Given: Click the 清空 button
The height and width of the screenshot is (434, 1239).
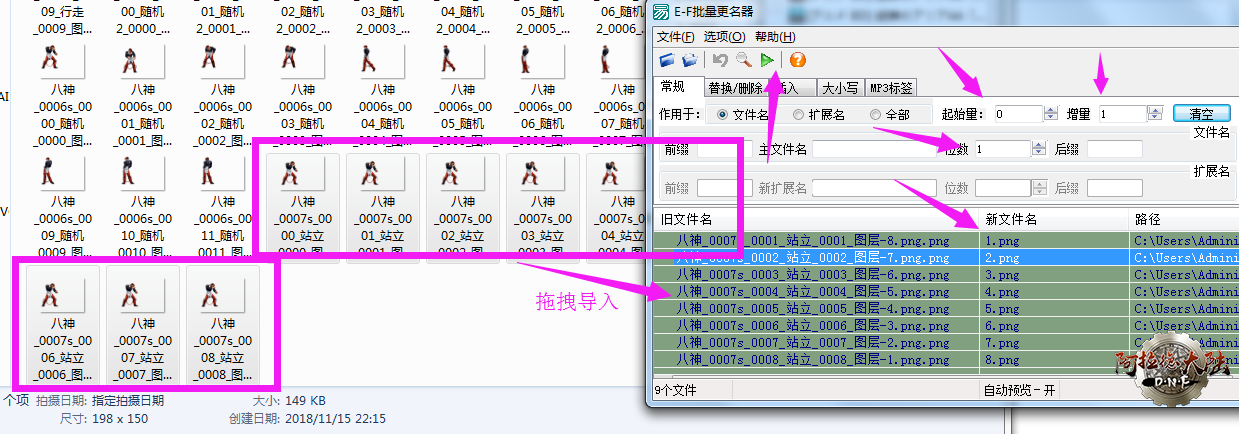Looking at the screenshot, I should (1201, 114).
